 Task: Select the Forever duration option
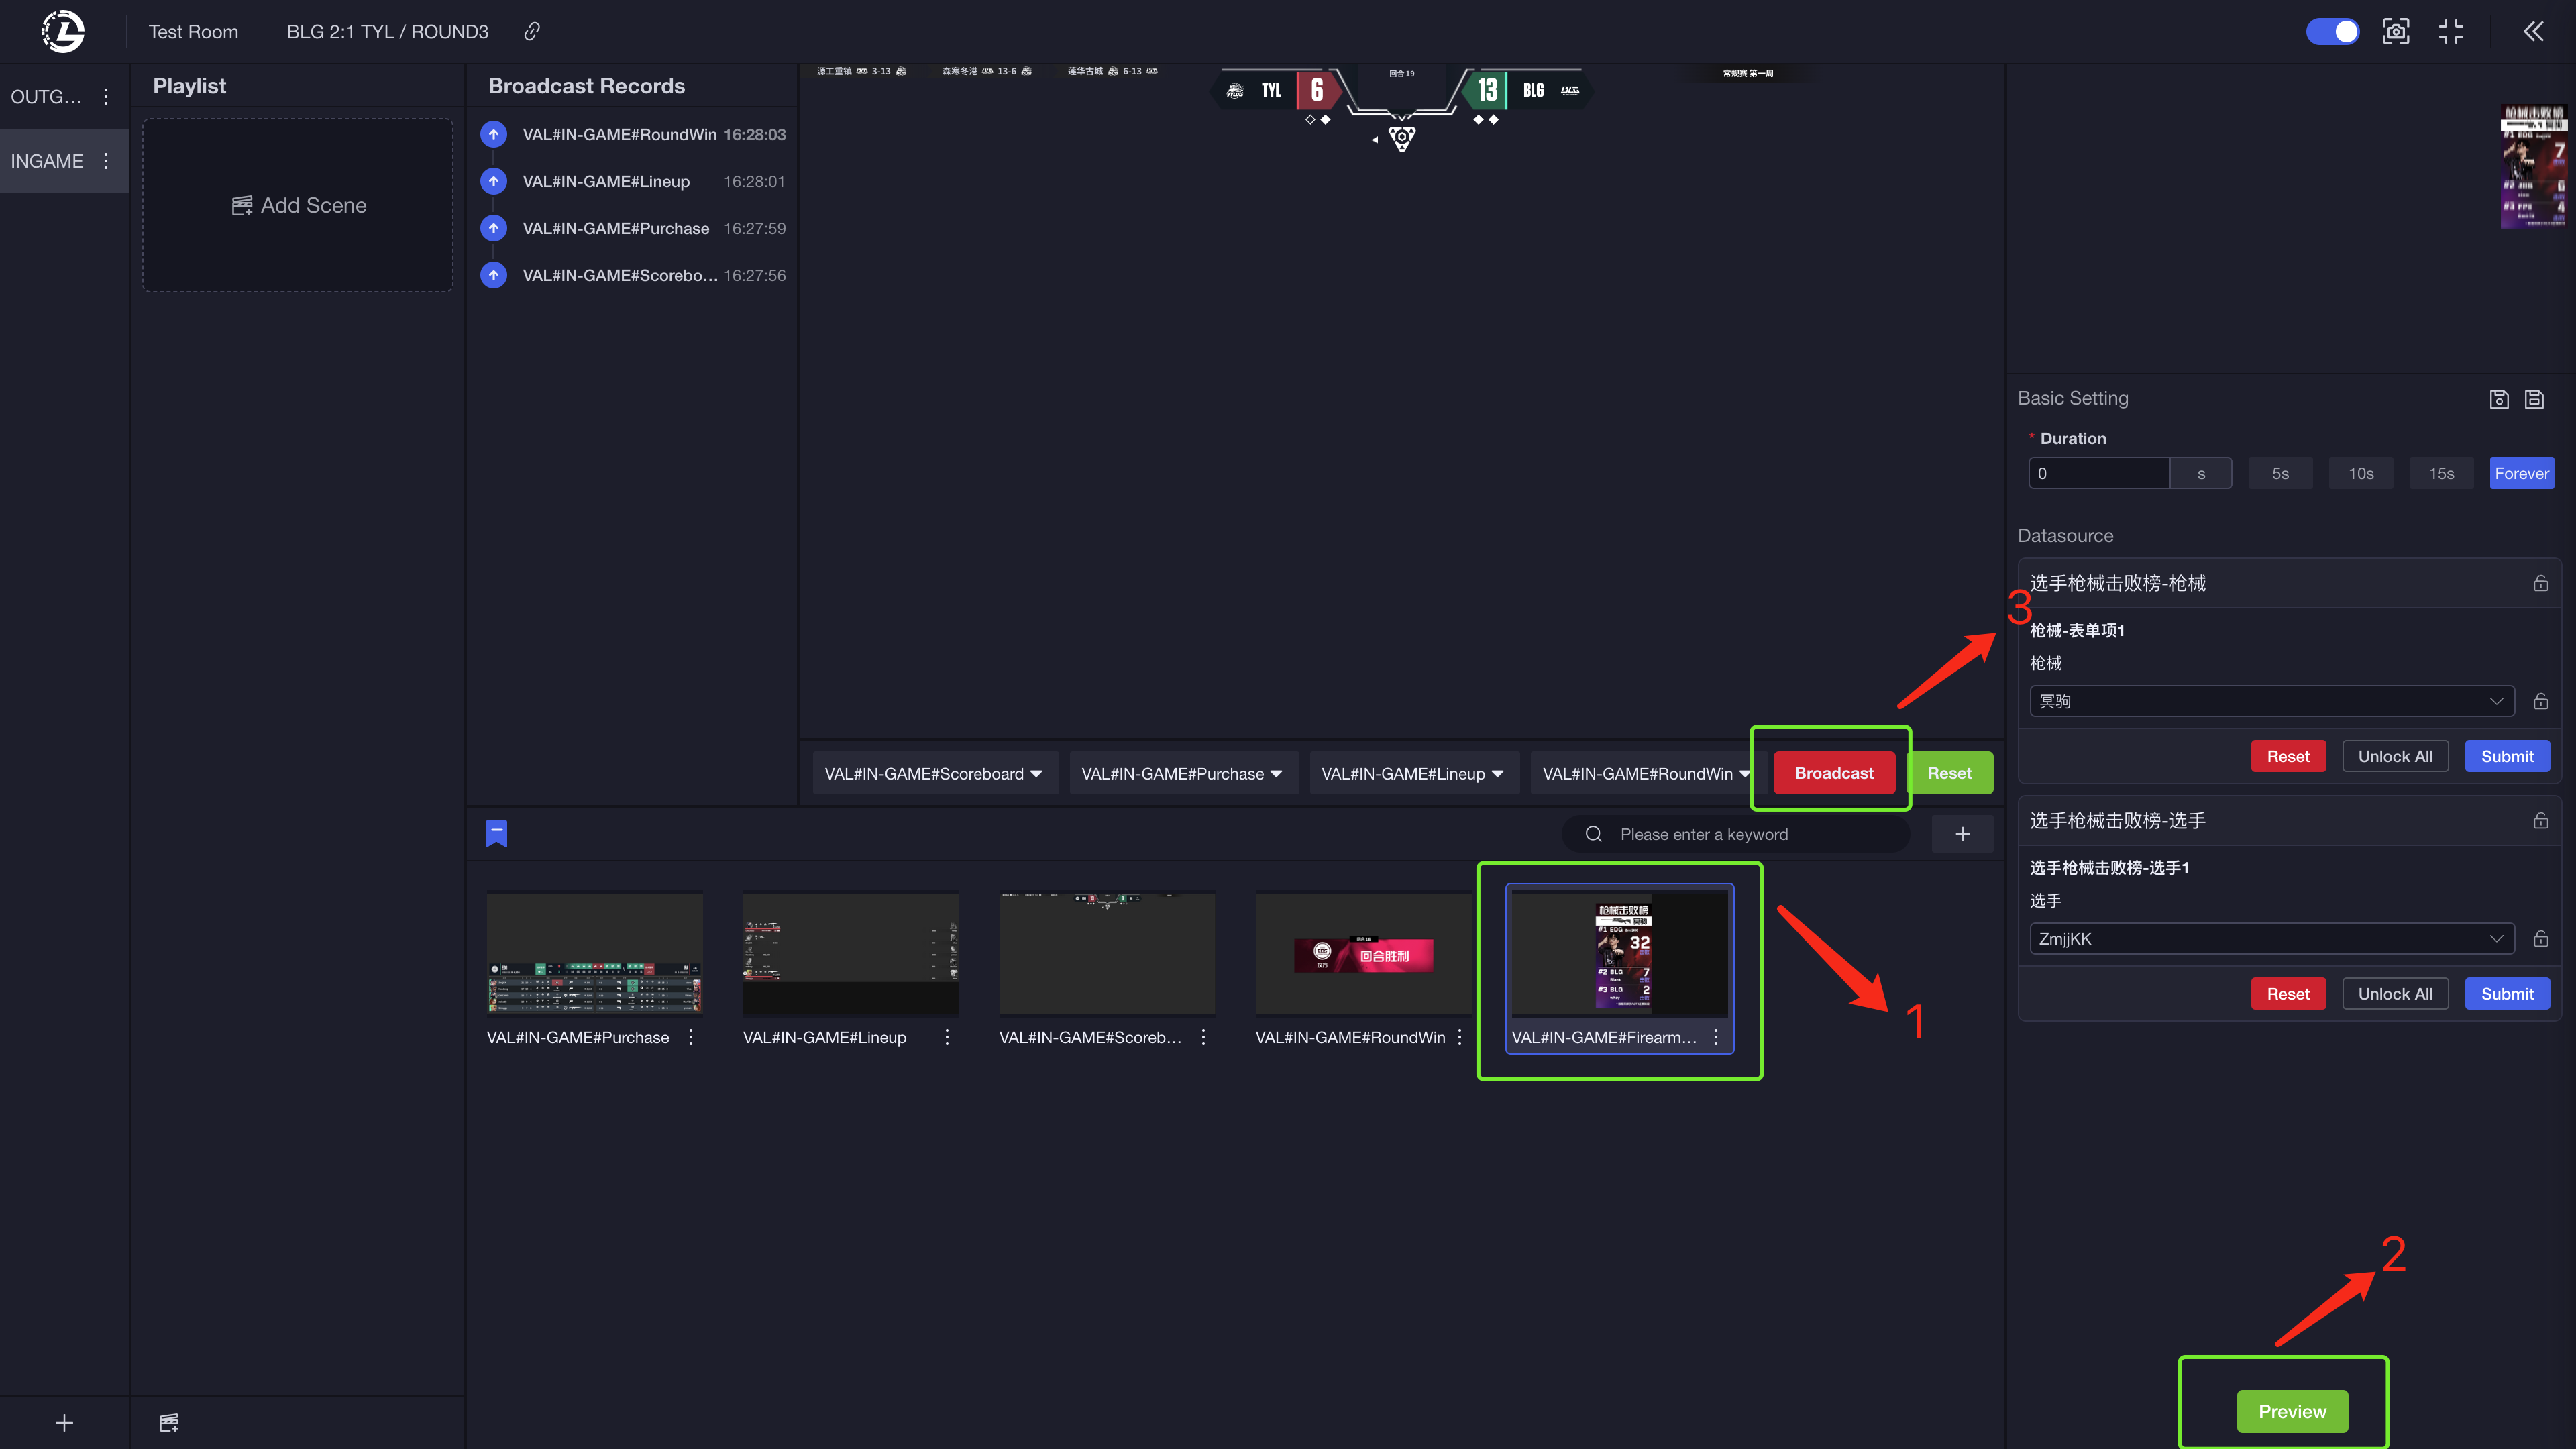click(2521, 474)
